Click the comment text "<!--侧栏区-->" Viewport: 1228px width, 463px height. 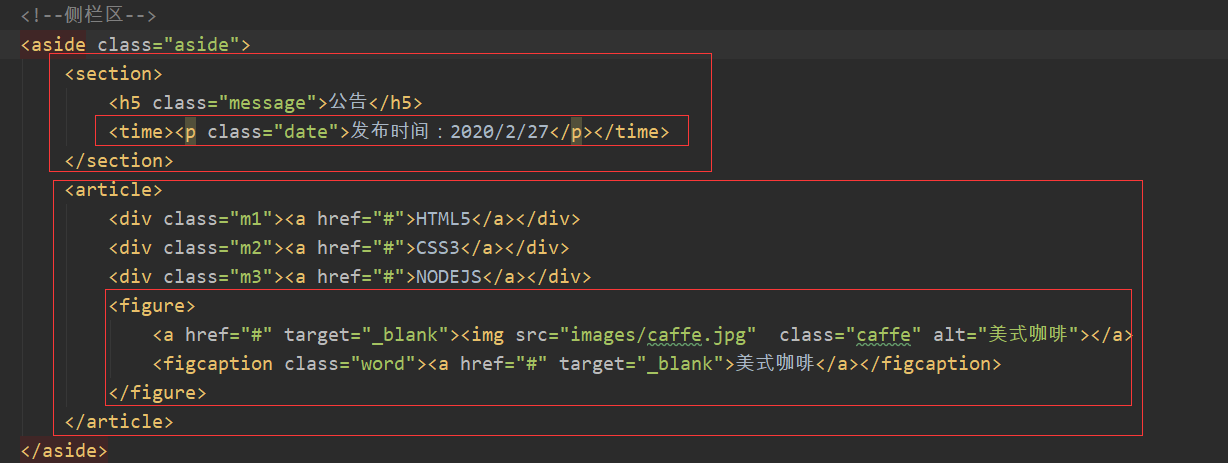click(x=89, y=16)
